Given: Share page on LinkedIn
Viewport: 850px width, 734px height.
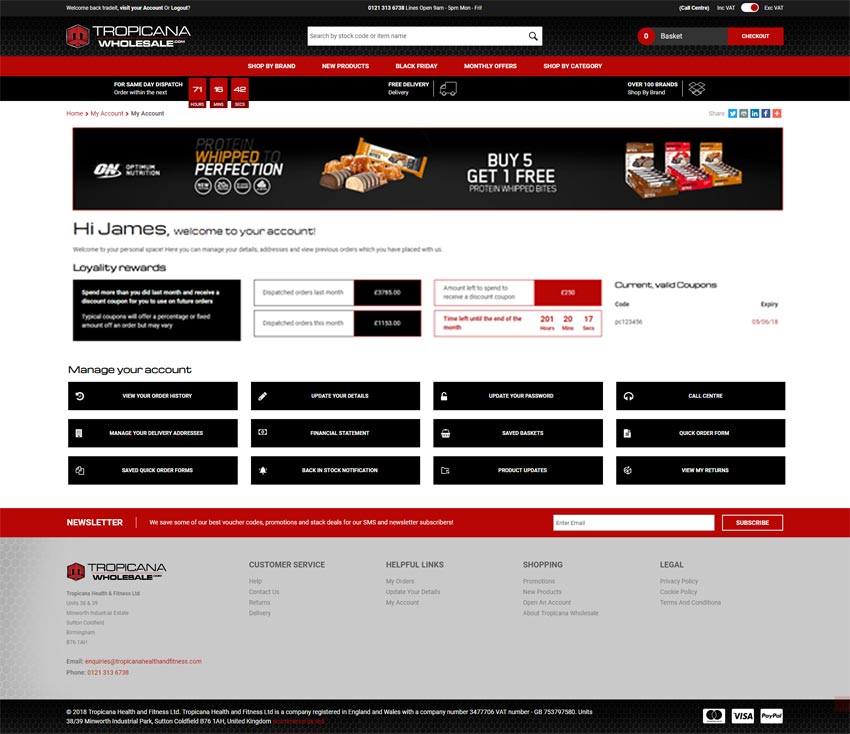Looking at the screenshot, I should tap(755, 113).
